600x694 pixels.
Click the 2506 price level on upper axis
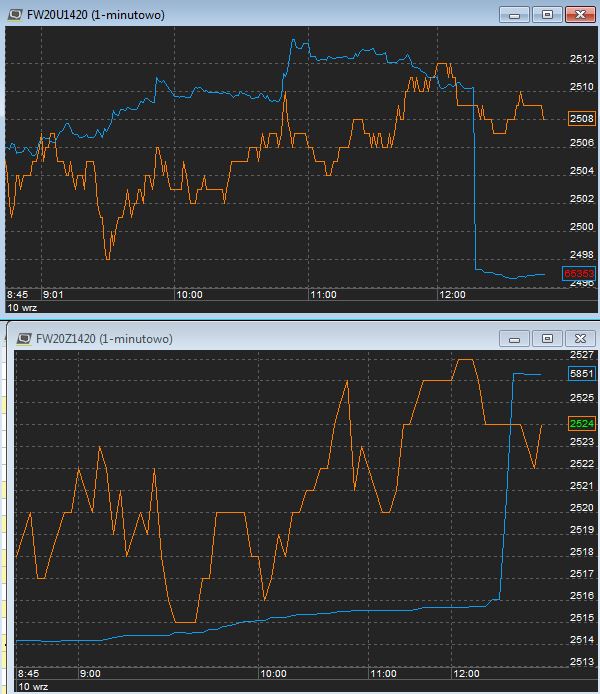[x=582, y=143]
